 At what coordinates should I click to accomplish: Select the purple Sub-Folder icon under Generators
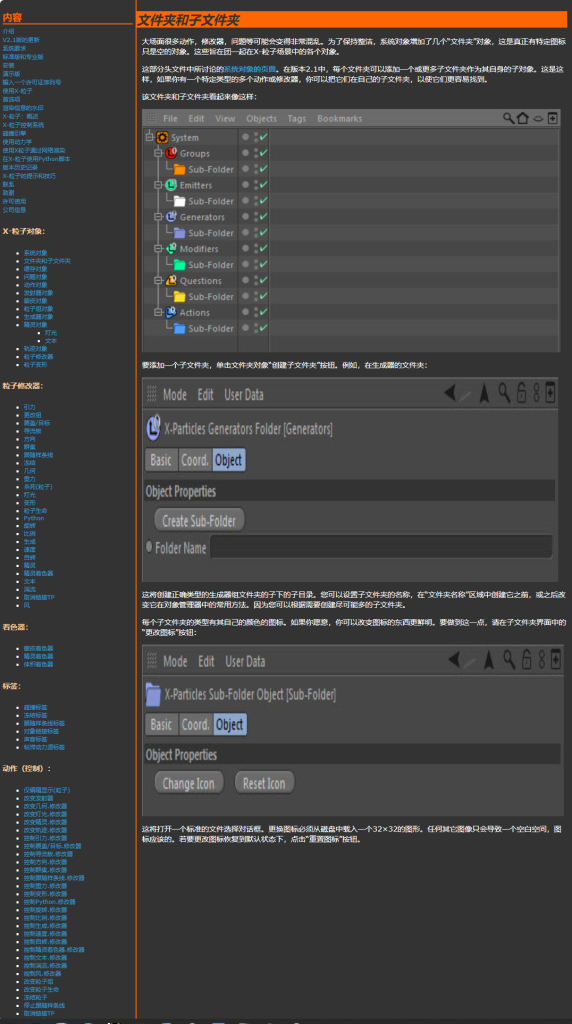point(180,233)
